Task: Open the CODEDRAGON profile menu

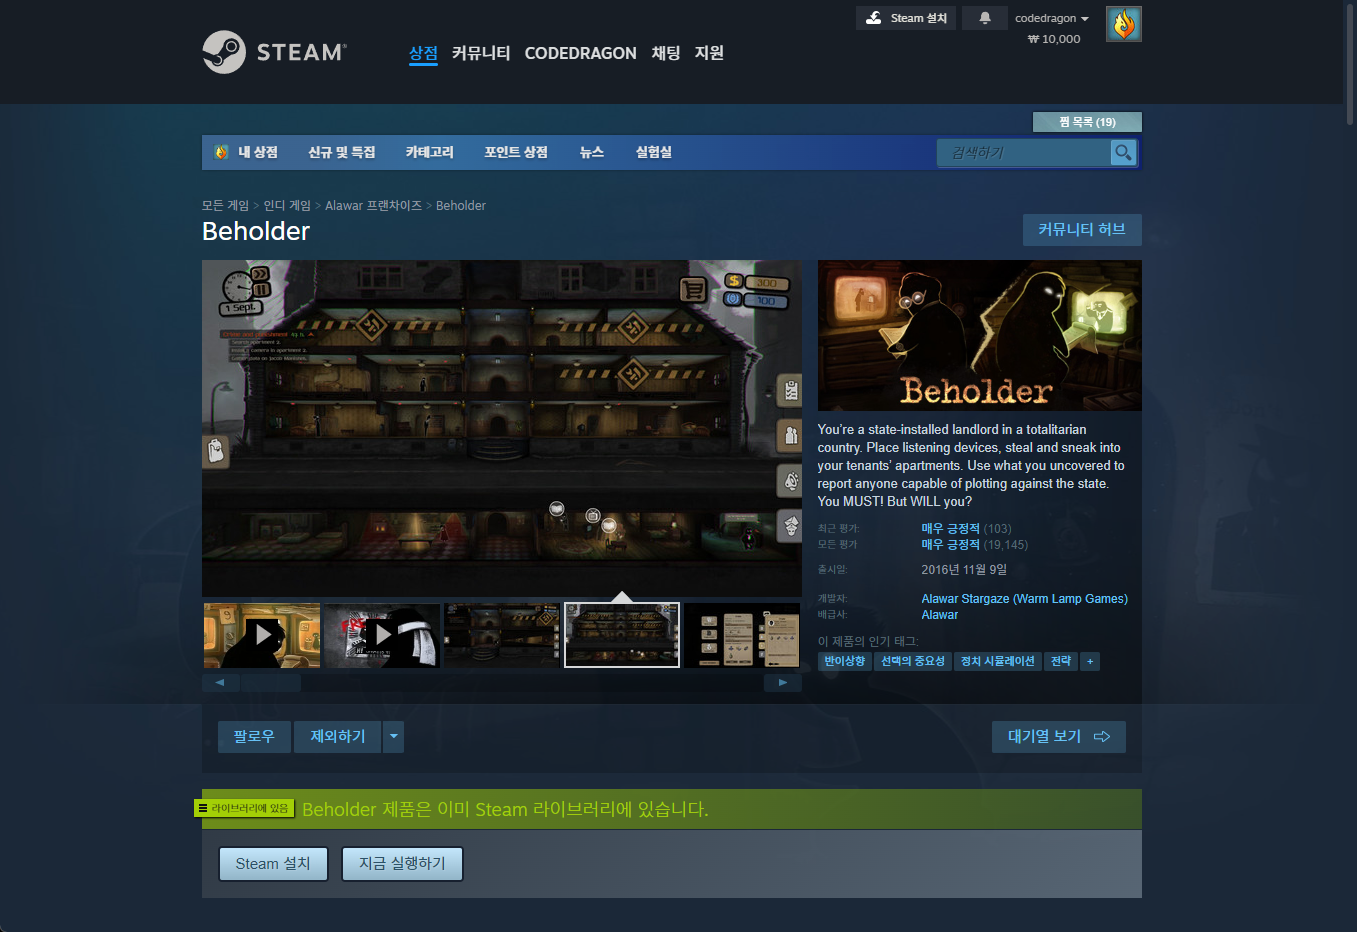Action: (580, 53)
